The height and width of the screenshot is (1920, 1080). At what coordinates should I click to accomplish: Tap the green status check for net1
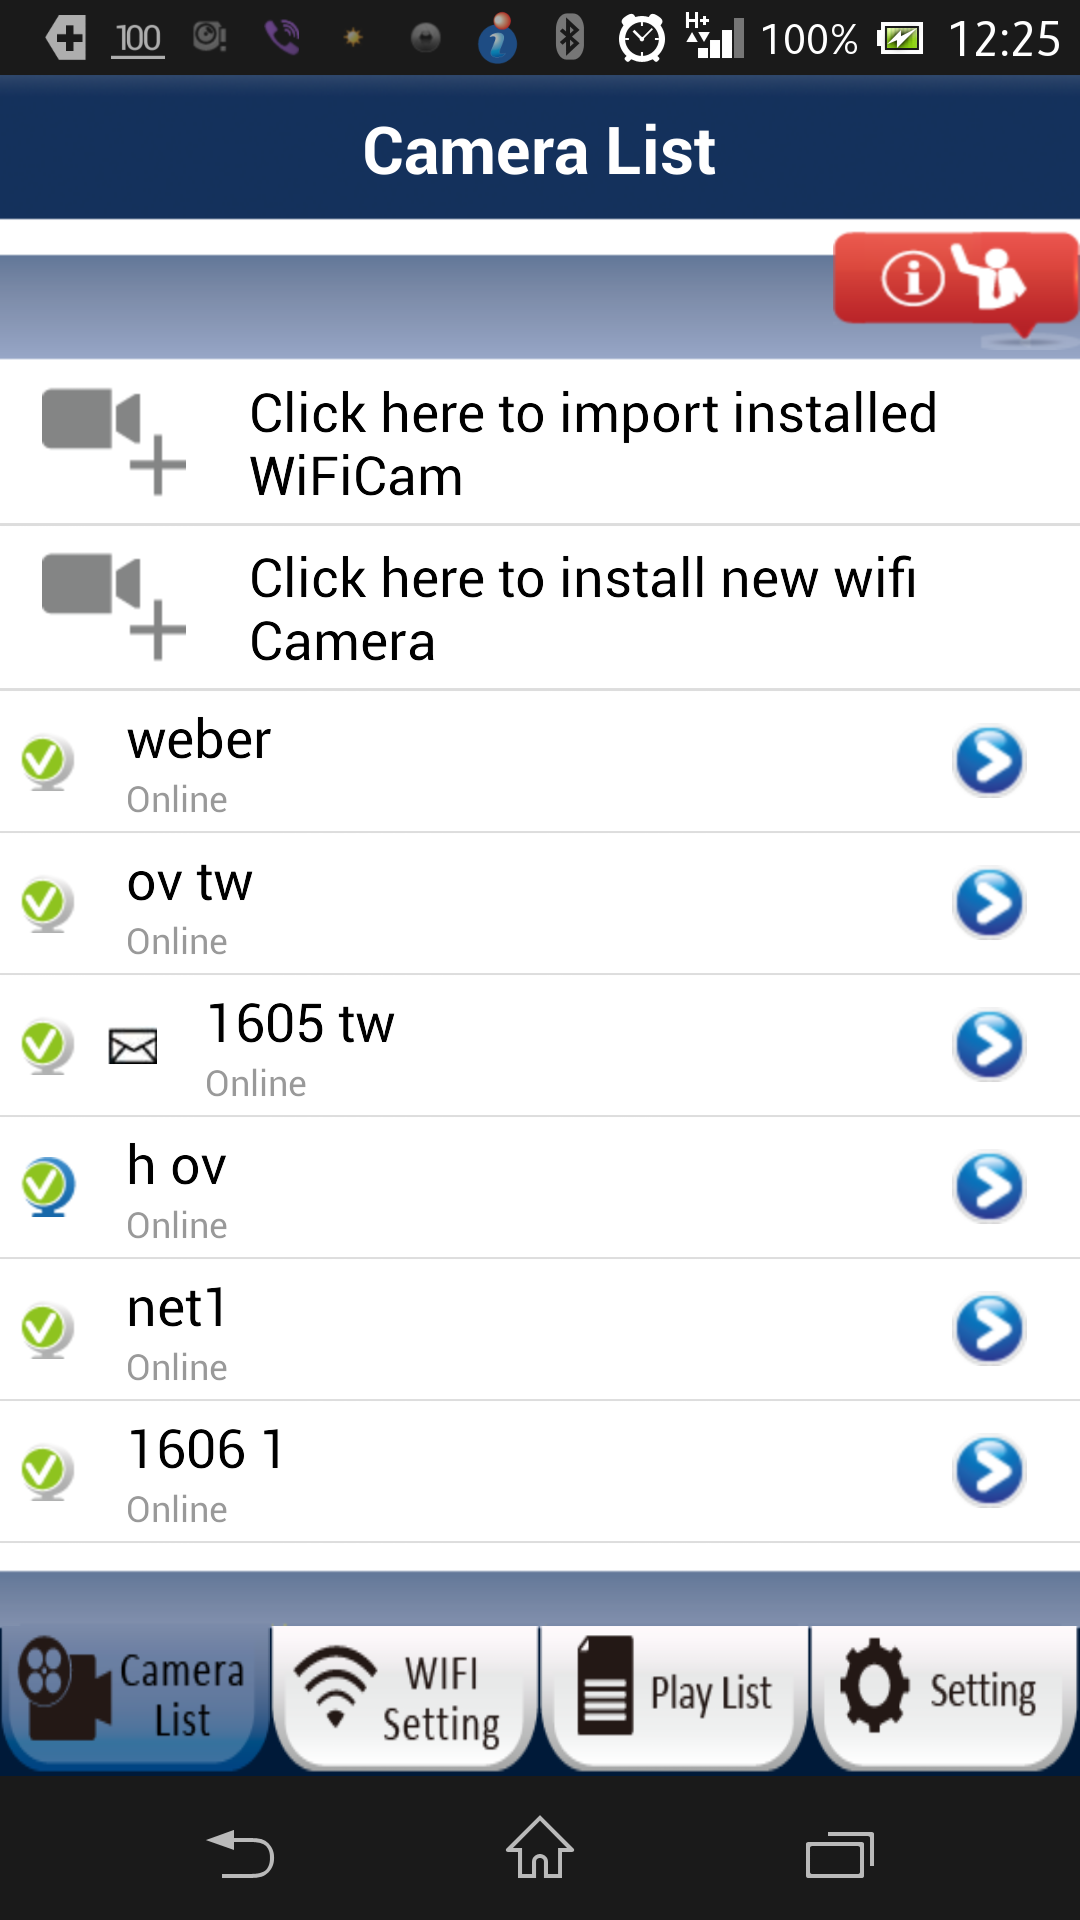click(x=47, y=1331)
